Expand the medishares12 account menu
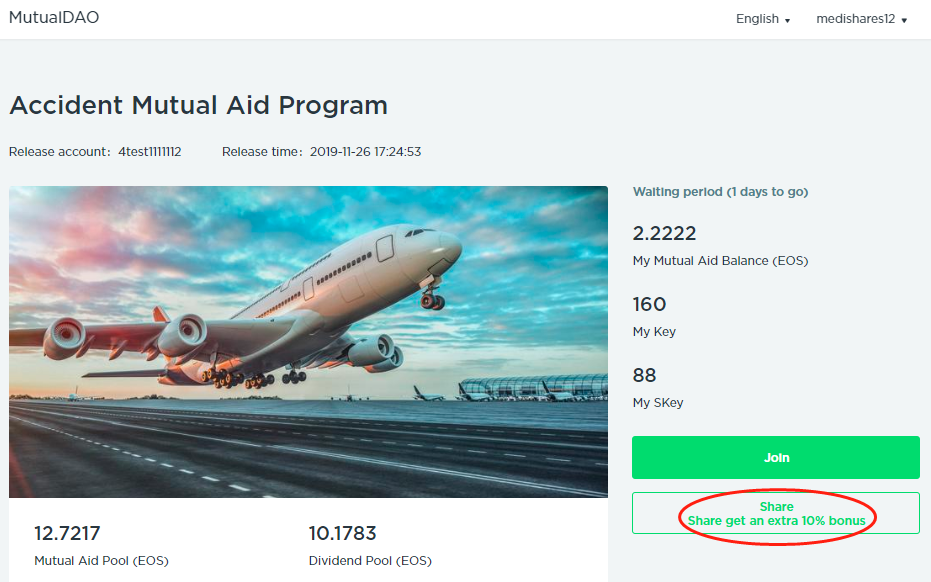Viewport: 931px width, 582px height. tap(861, 19)
